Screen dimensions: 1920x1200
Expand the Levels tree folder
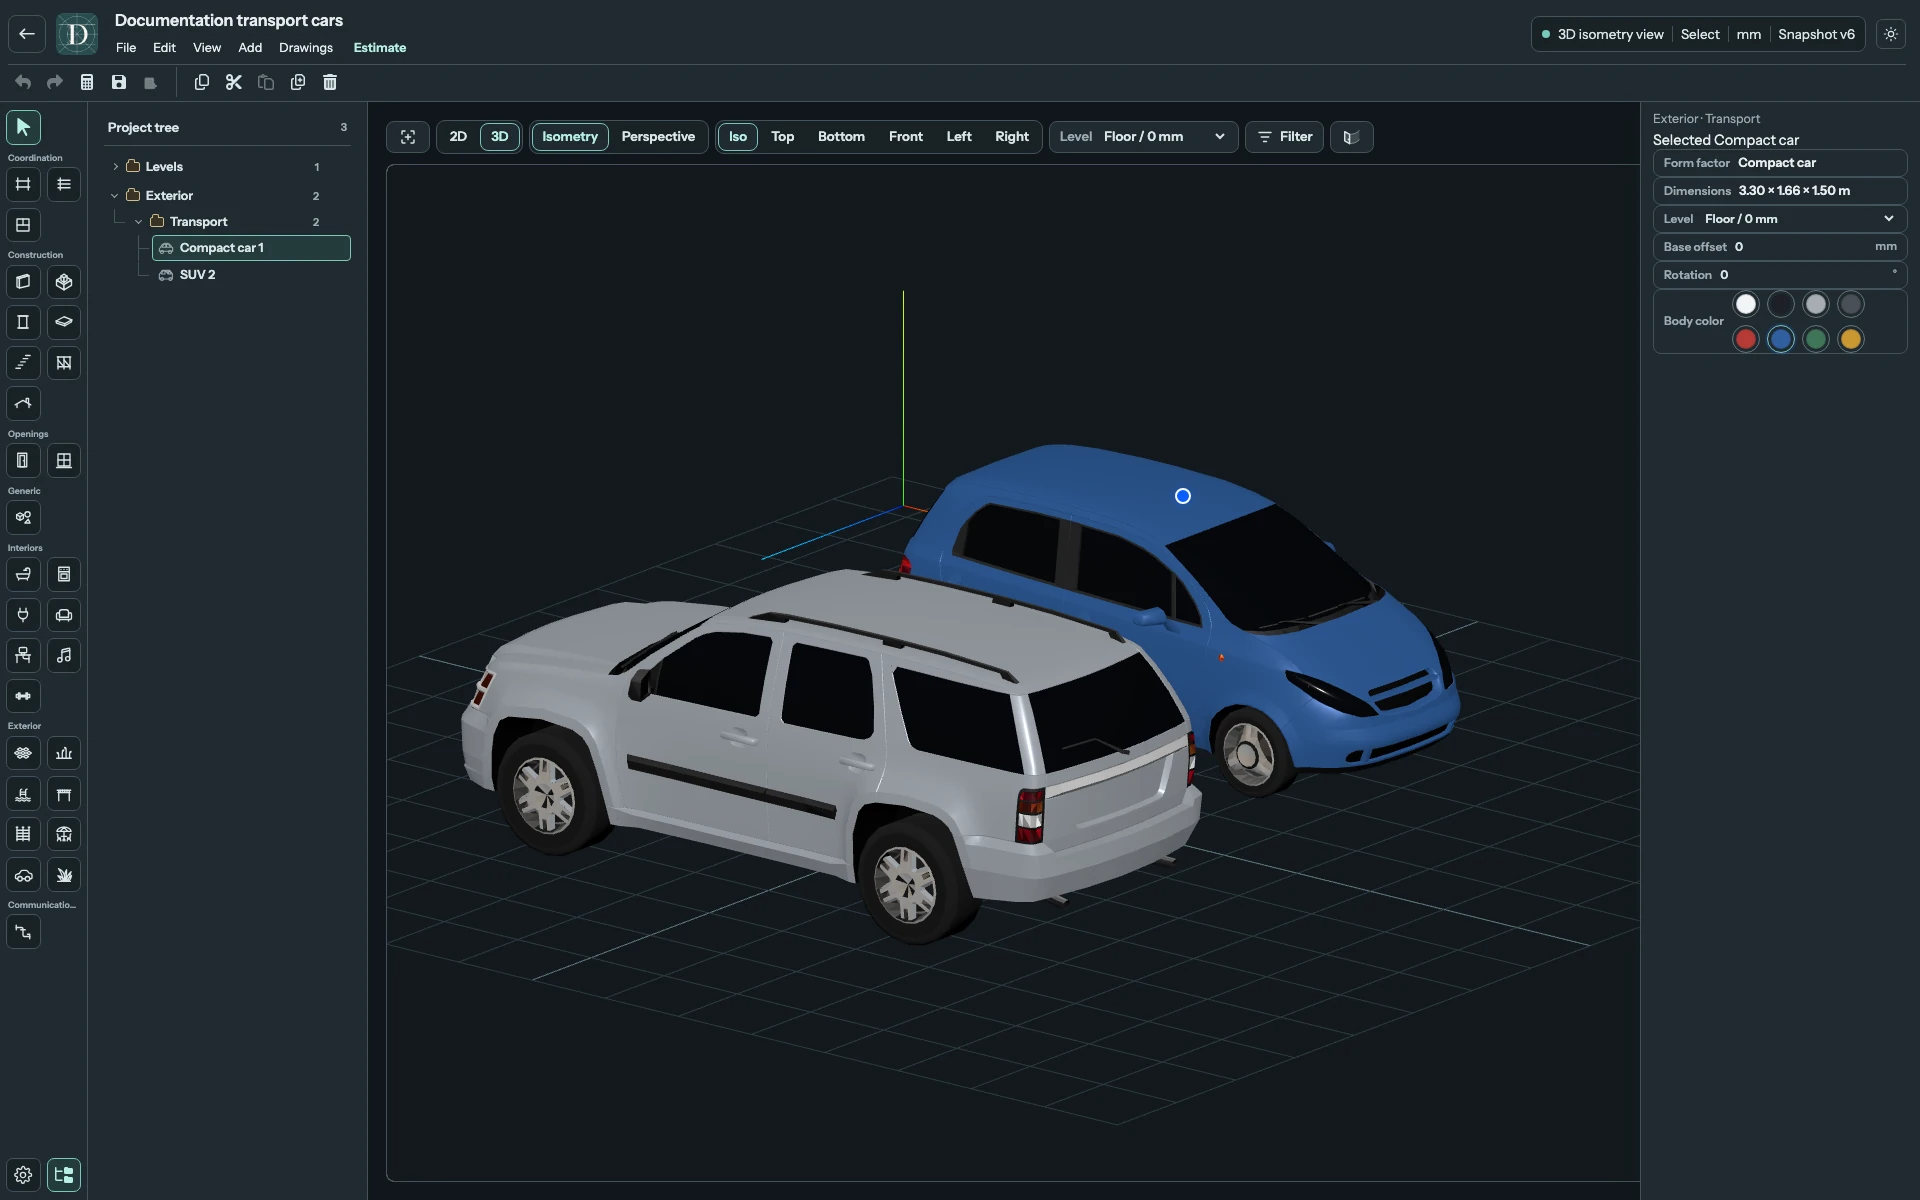coord(116,167)
